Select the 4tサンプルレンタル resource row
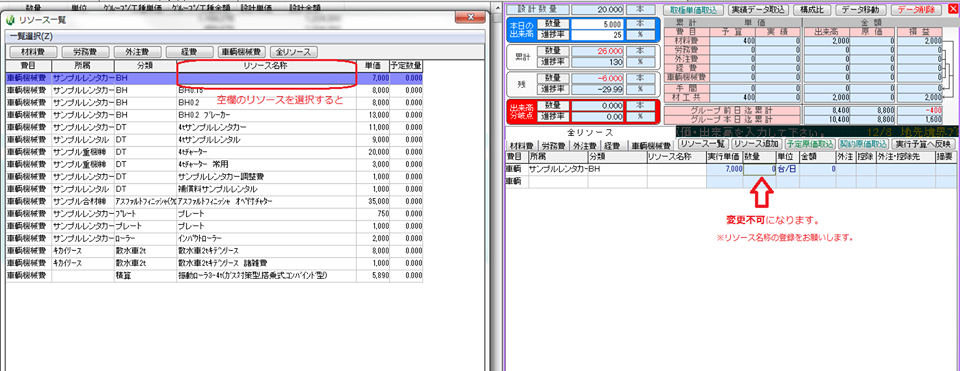Viewport: 960px width, 371px height. click(214, 140)
